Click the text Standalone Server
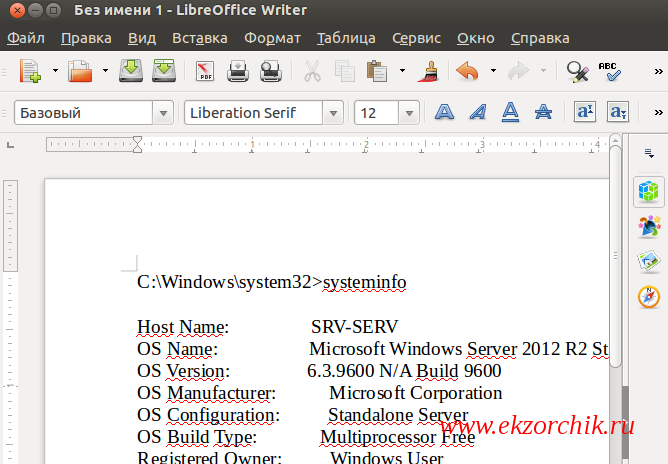Image resolution: width=668 pixels, height=464 pixels. coord(398,415)
